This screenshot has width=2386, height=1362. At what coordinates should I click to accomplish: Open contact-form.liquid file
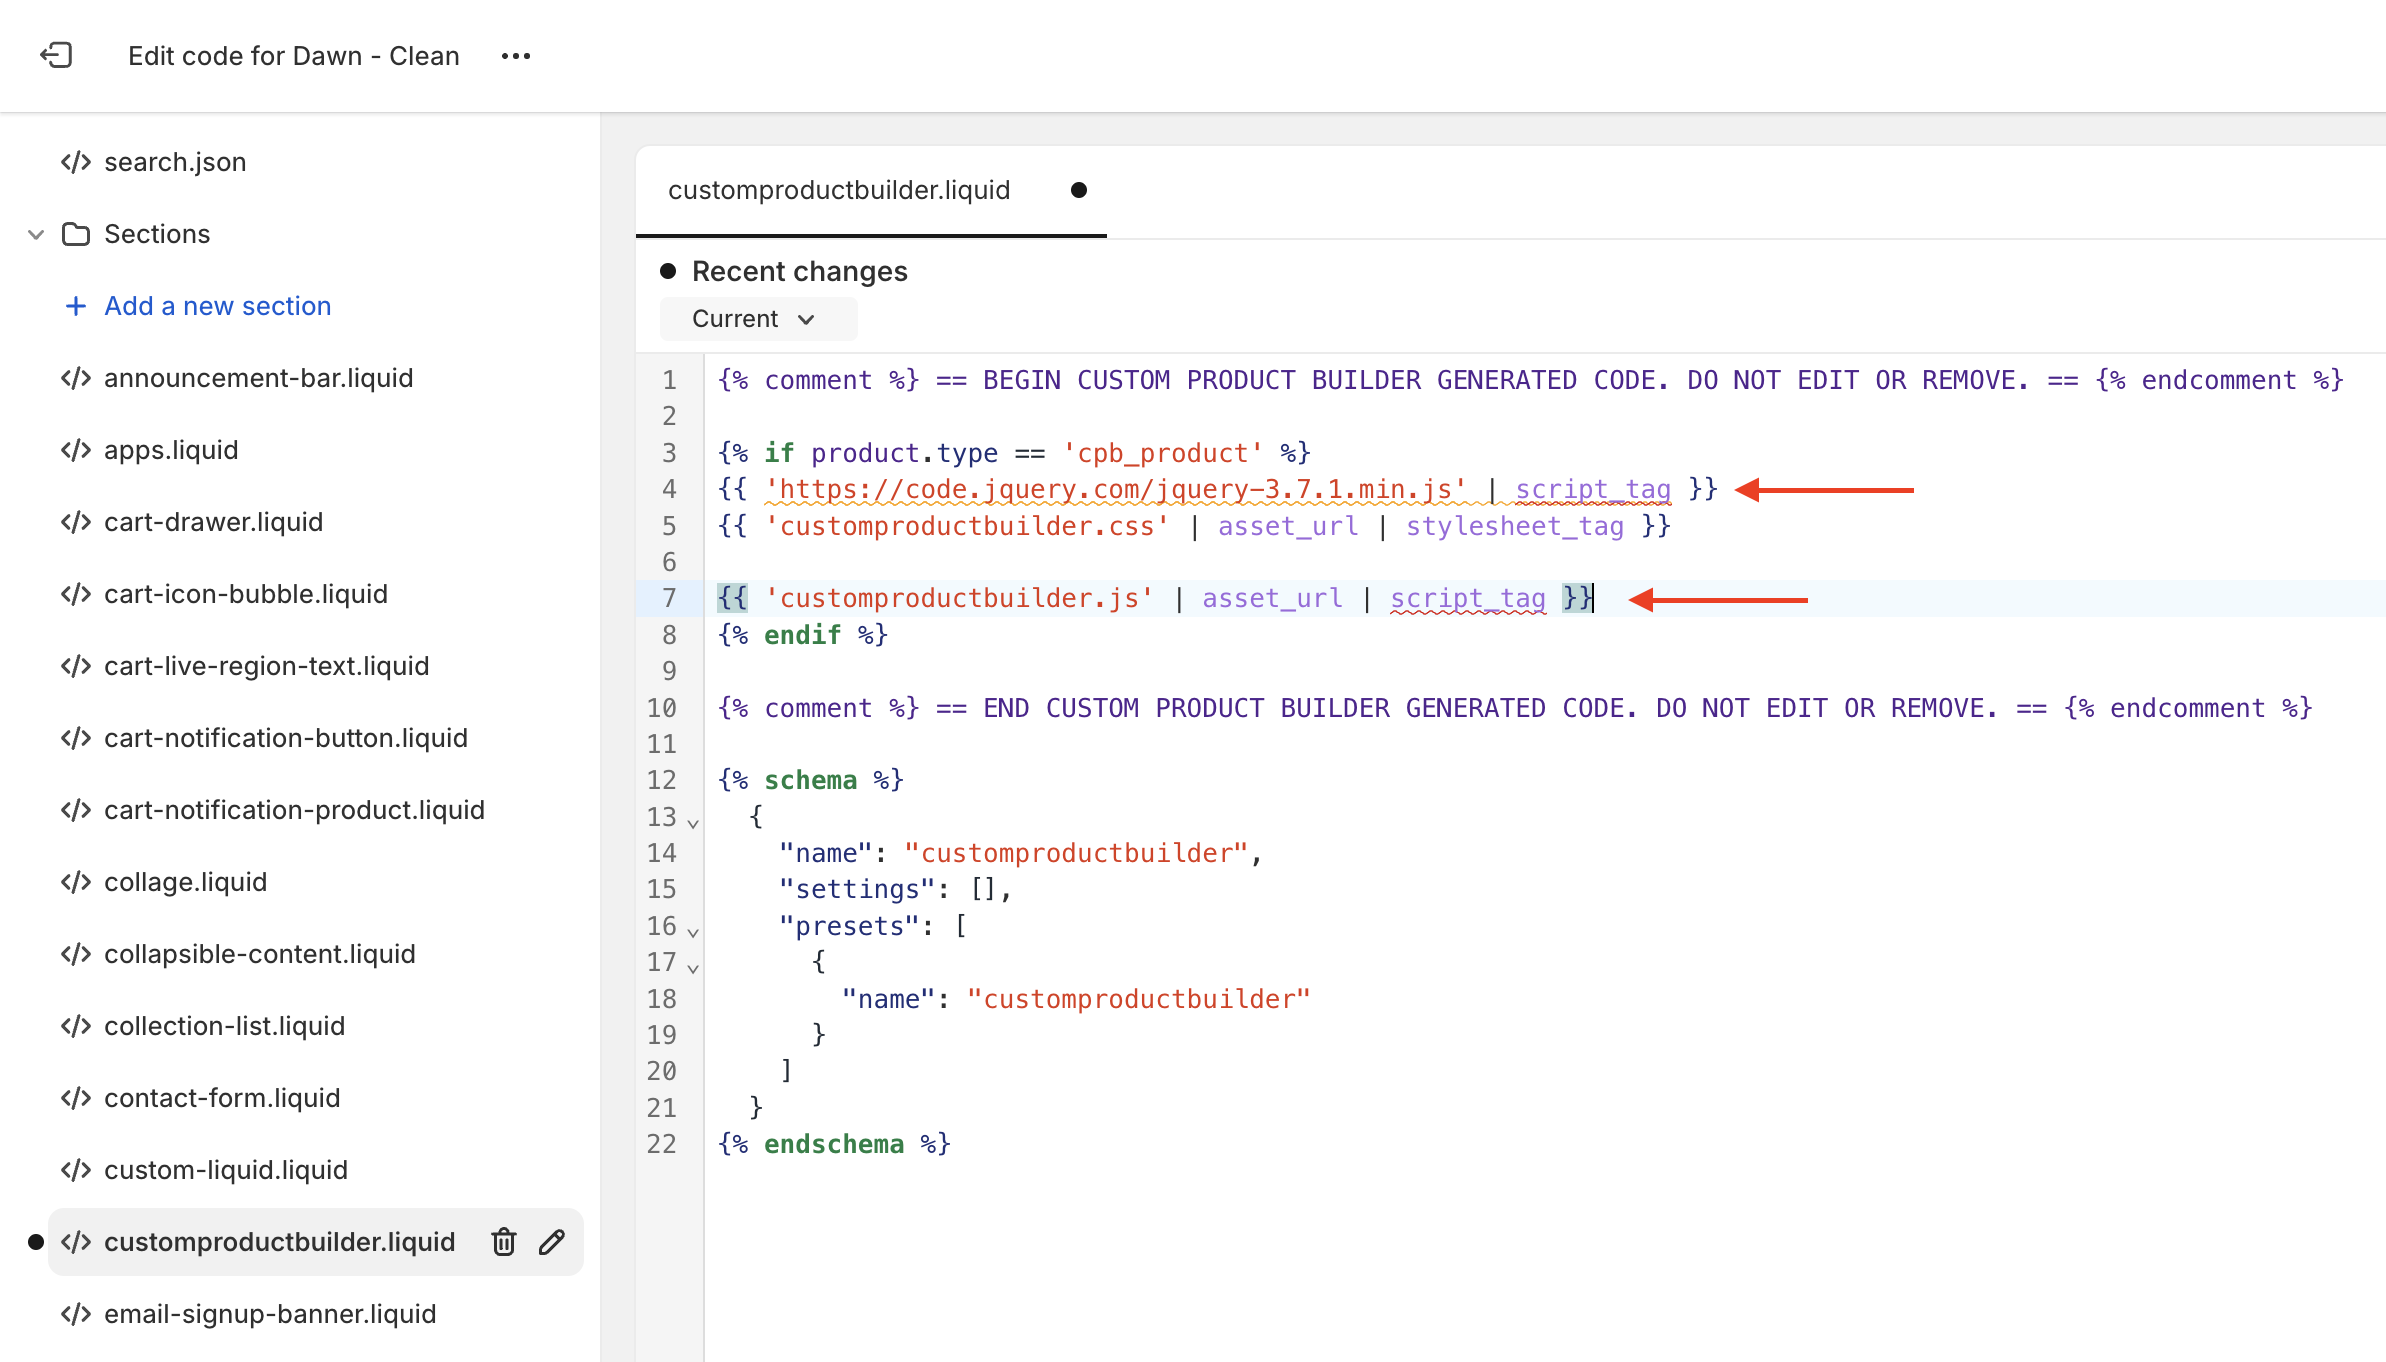[222, 1098]
